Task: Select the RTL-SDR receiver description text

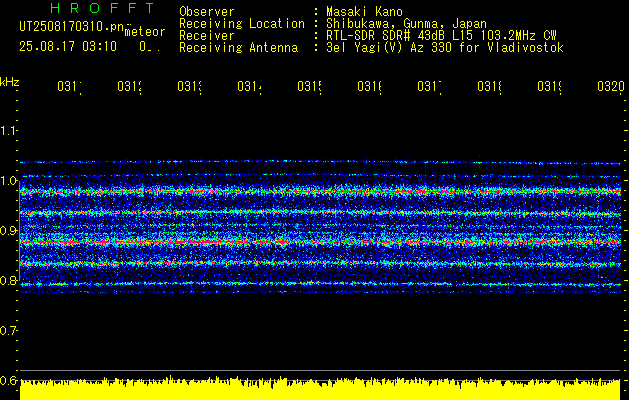Action: [441, 36]
